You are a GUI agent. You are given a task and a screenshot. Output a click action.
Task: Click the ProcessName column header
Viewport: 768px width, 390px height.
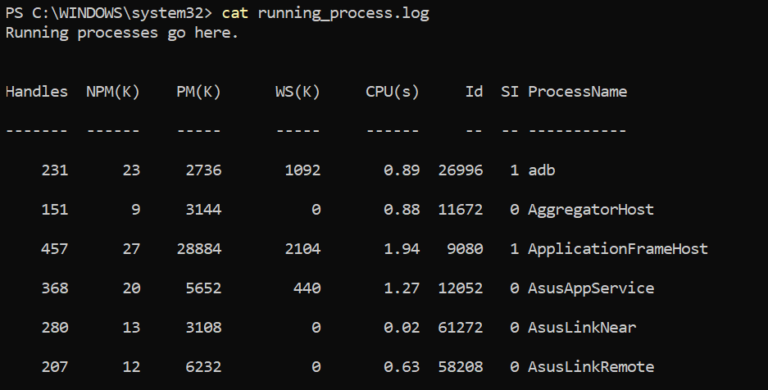(577, 92)
